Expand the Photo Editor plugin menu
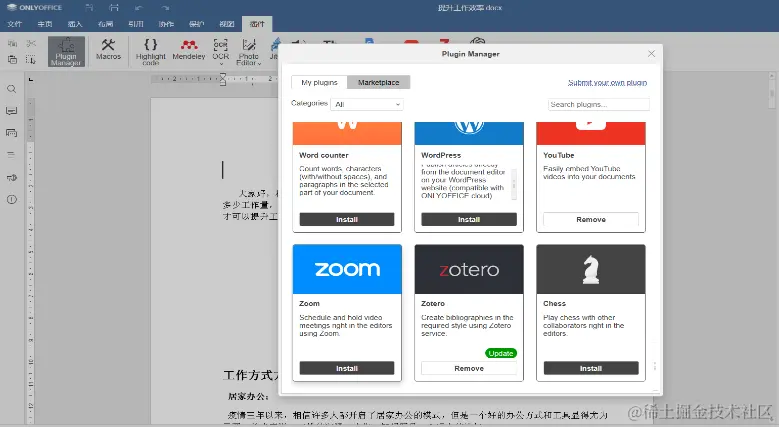779x427 pixels. click(x=248, y=51)
